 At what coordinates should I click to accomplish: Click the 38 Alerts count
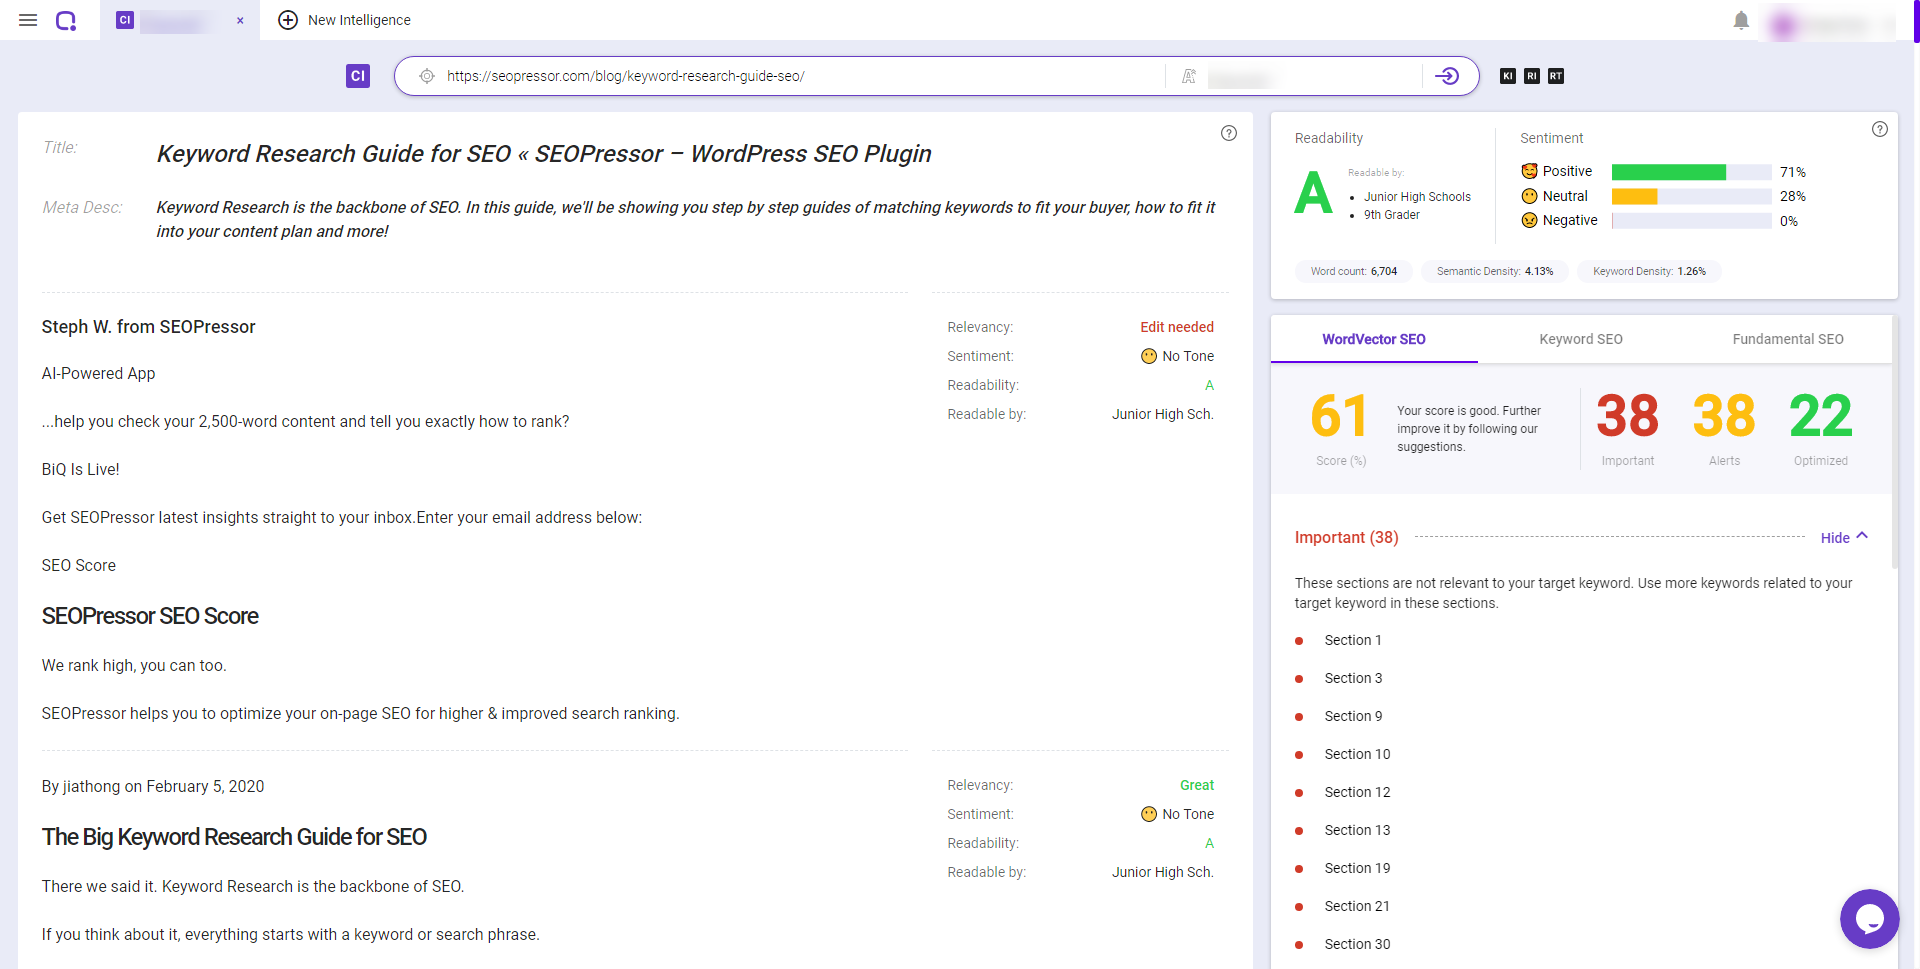tap(1724, 416)
